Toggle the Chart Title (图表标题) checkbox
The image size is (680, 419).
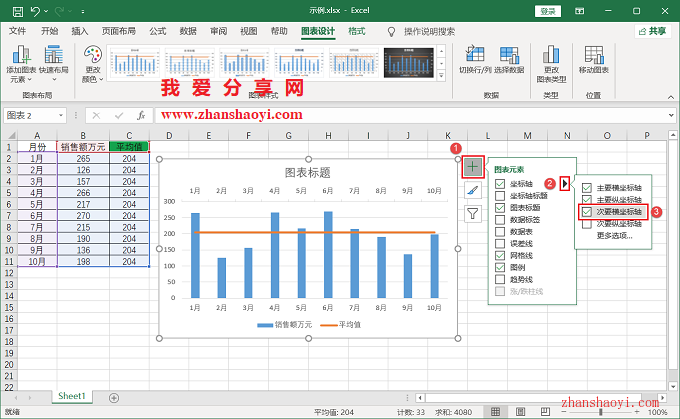click(x=500, y=208)
